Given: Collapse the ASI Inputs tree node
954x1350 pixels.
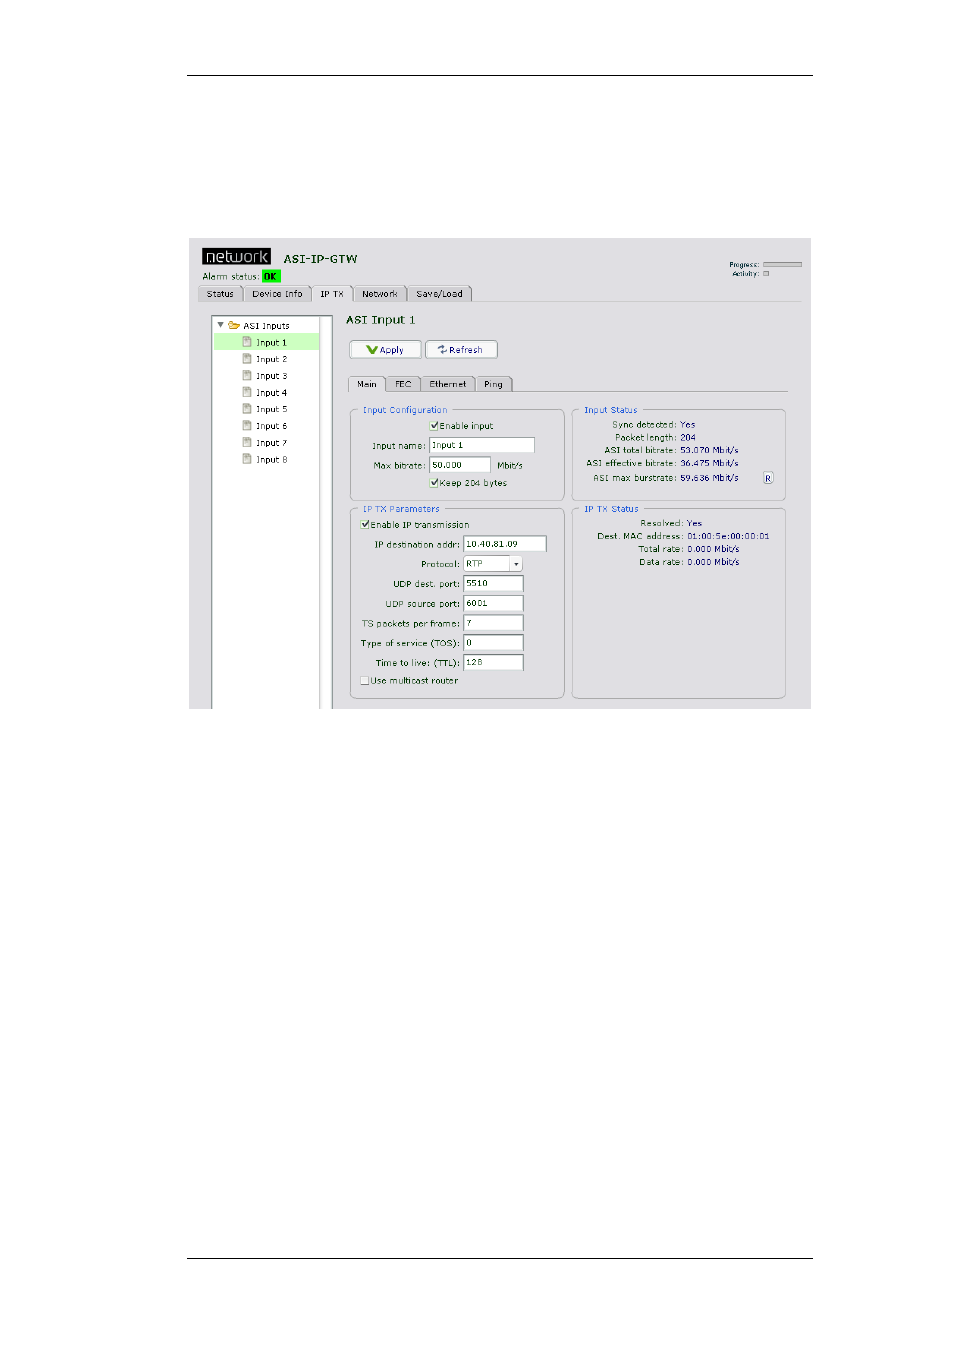Looking at the screenshot, I should (221, 325).
